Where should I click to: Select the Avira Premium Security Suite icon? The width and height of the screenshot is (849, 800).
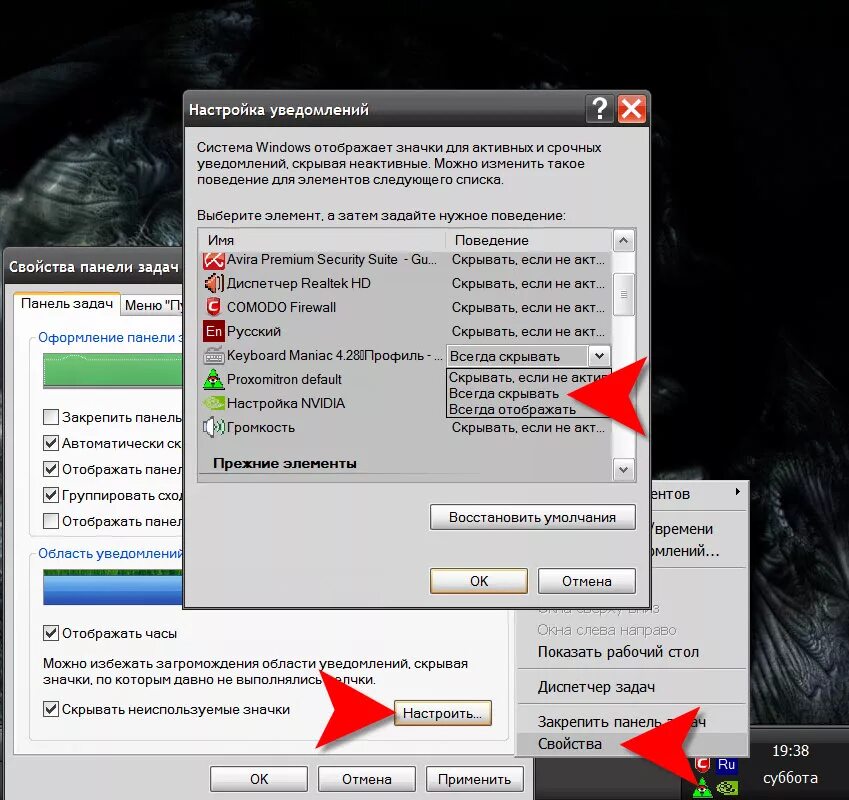[x=213, y=260]
